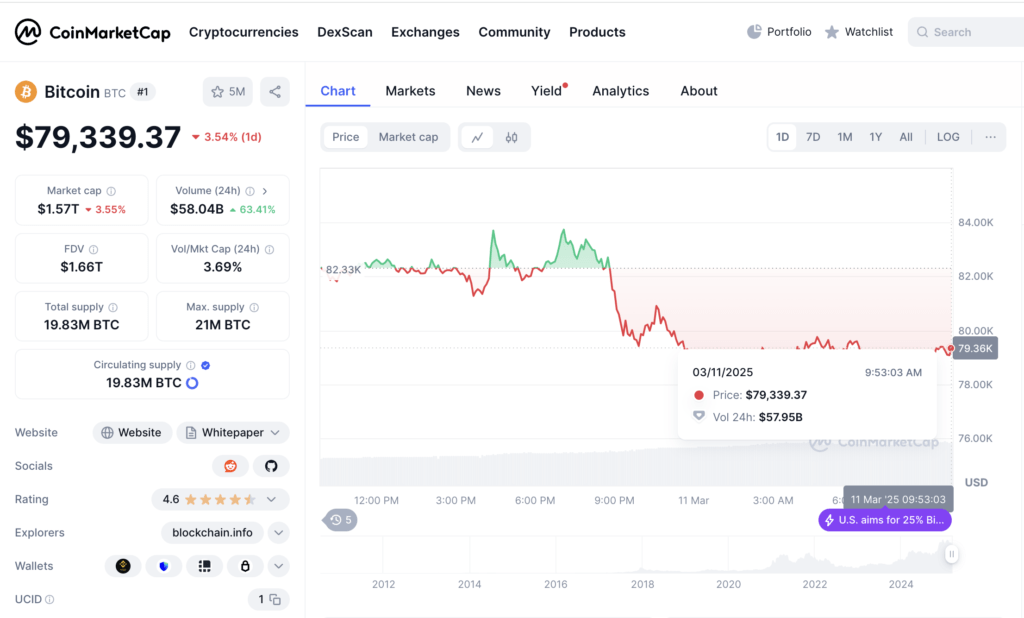Click the verified badge by Circulating supply
Screen dimensions: 1024x618
(x=206, y=365)
